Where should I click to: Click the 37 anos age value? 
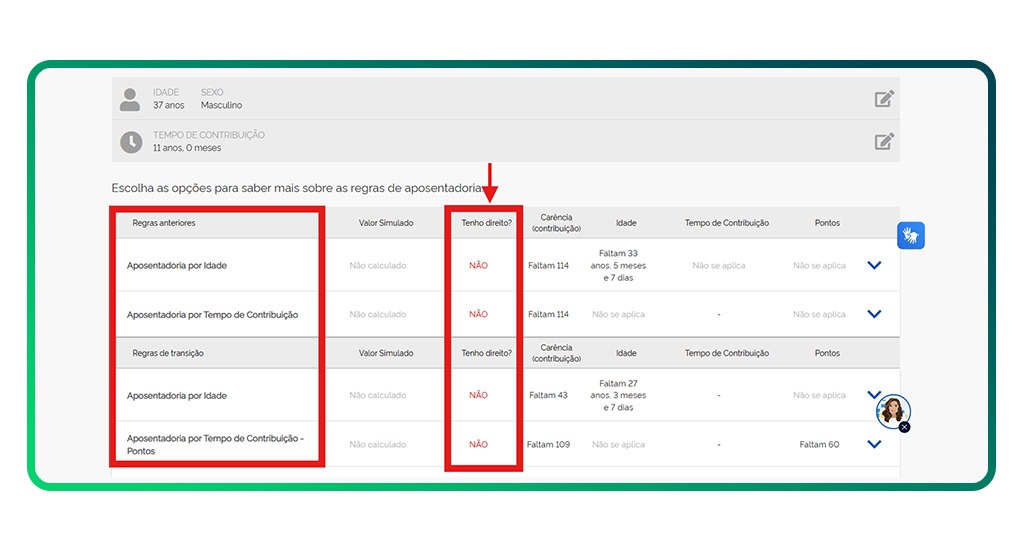click(x=169, y=105)
